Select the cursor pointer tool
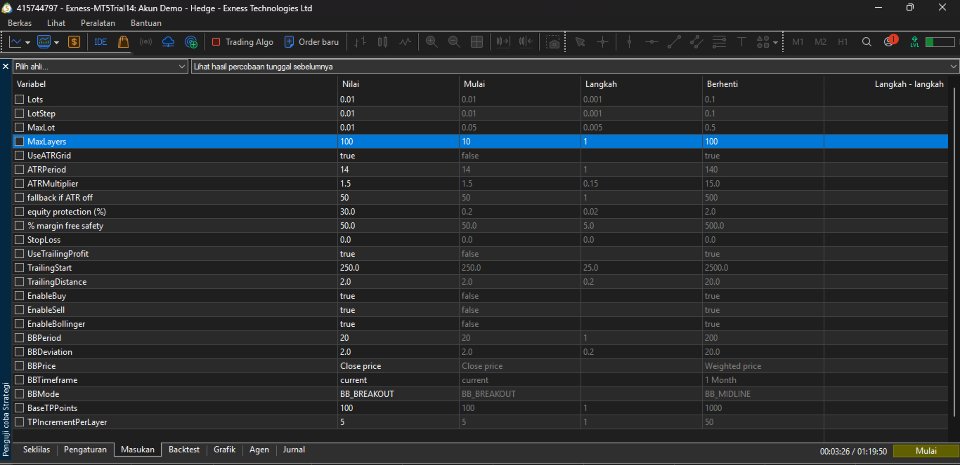This screenshot has height=465, width=960. coord(580,42)
